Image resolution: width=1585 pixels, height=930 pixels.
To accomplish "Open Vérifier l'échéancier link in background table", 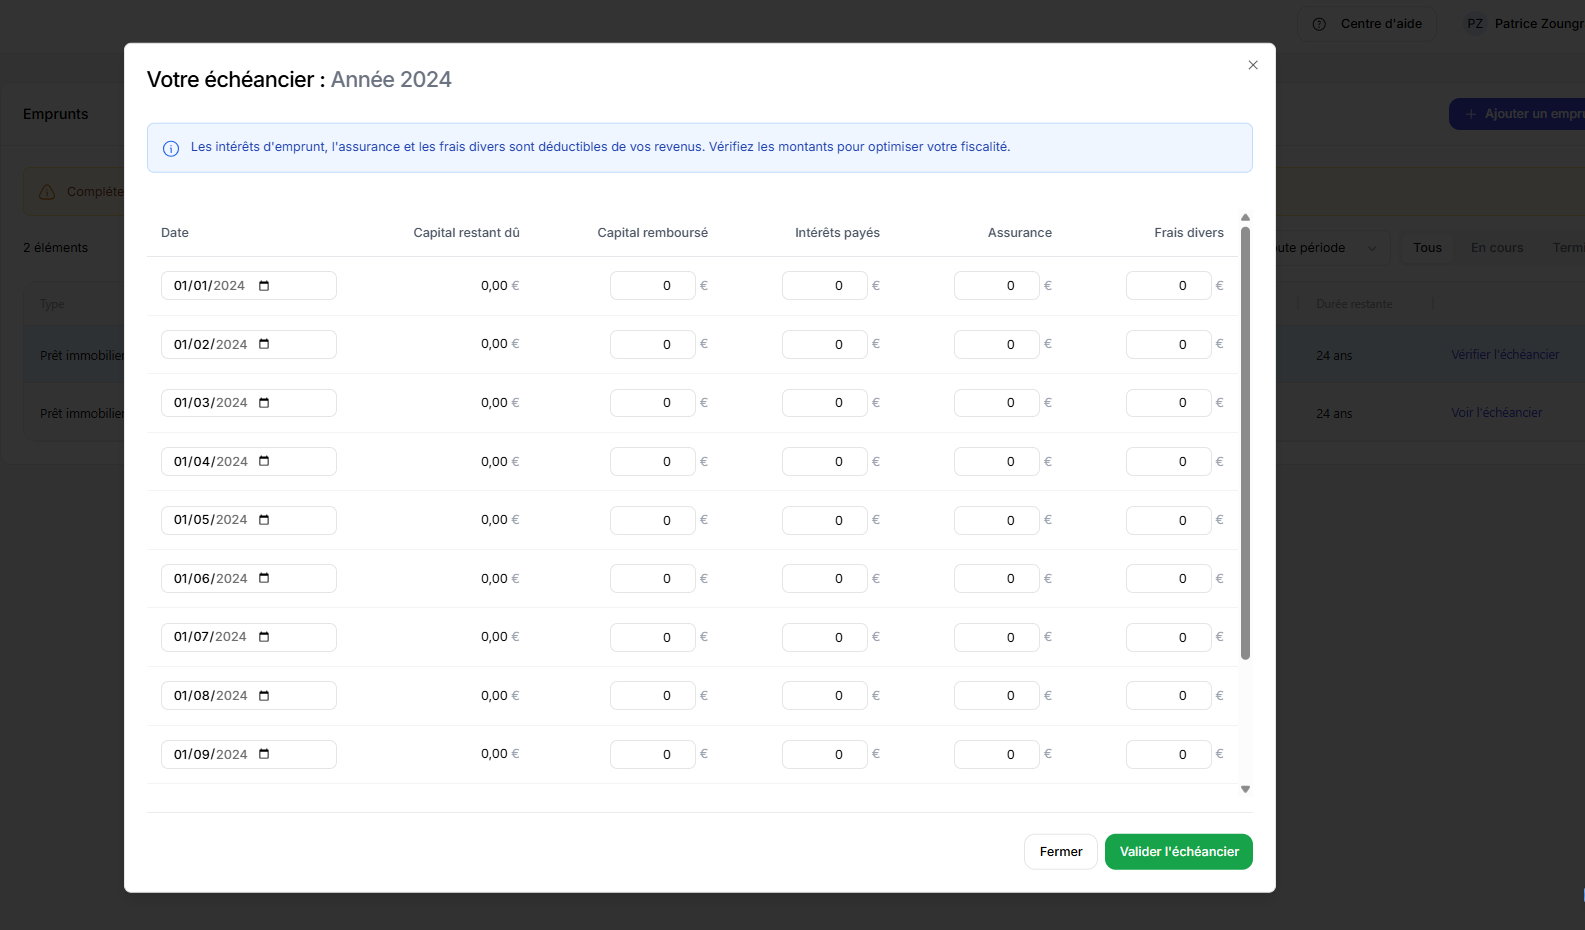I will [x=1505, y=355].
